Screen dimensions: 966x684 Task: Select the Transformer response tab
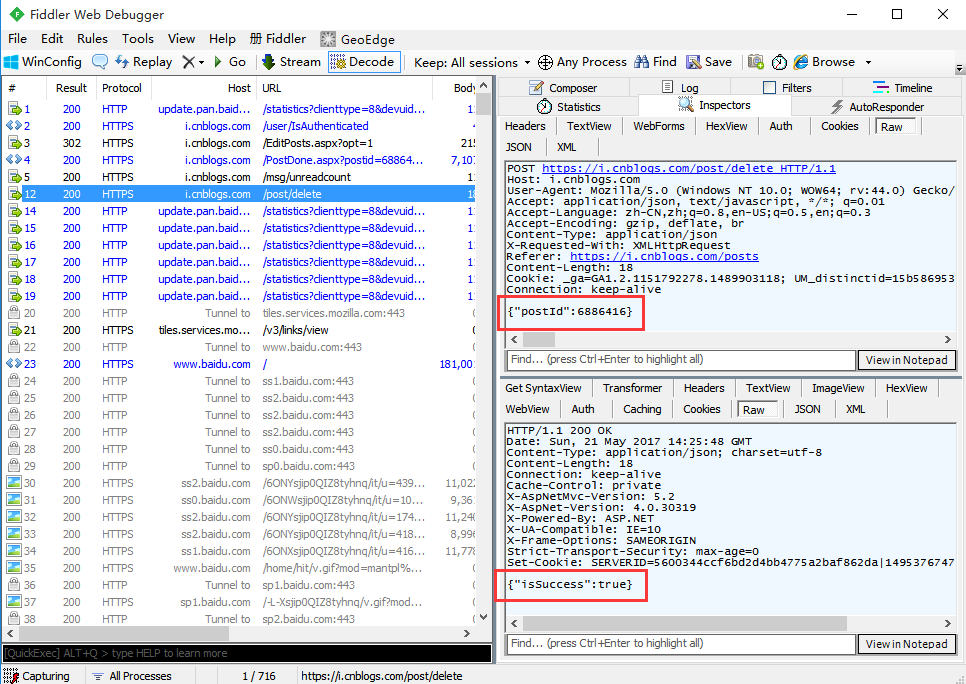[x=632, y=388]
